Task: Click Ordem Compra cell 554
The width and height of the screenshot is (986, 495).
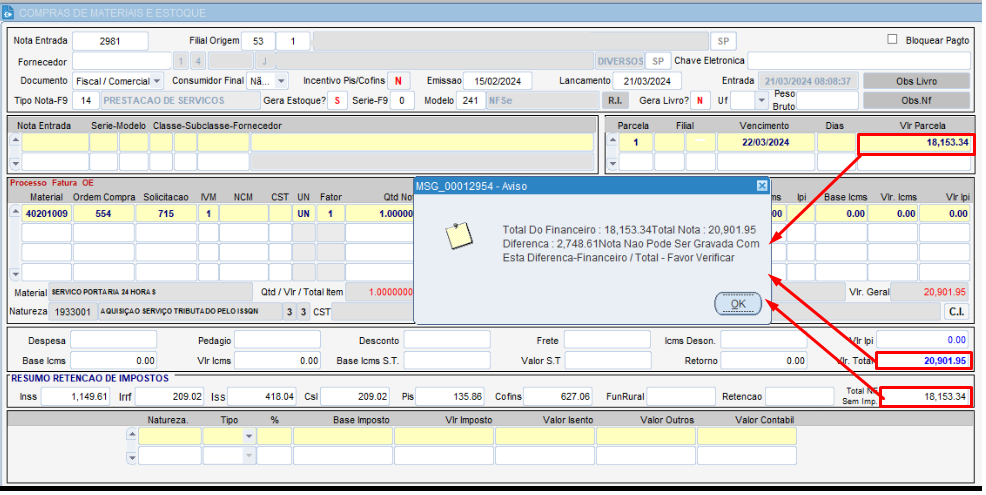Action: [103, 214]
